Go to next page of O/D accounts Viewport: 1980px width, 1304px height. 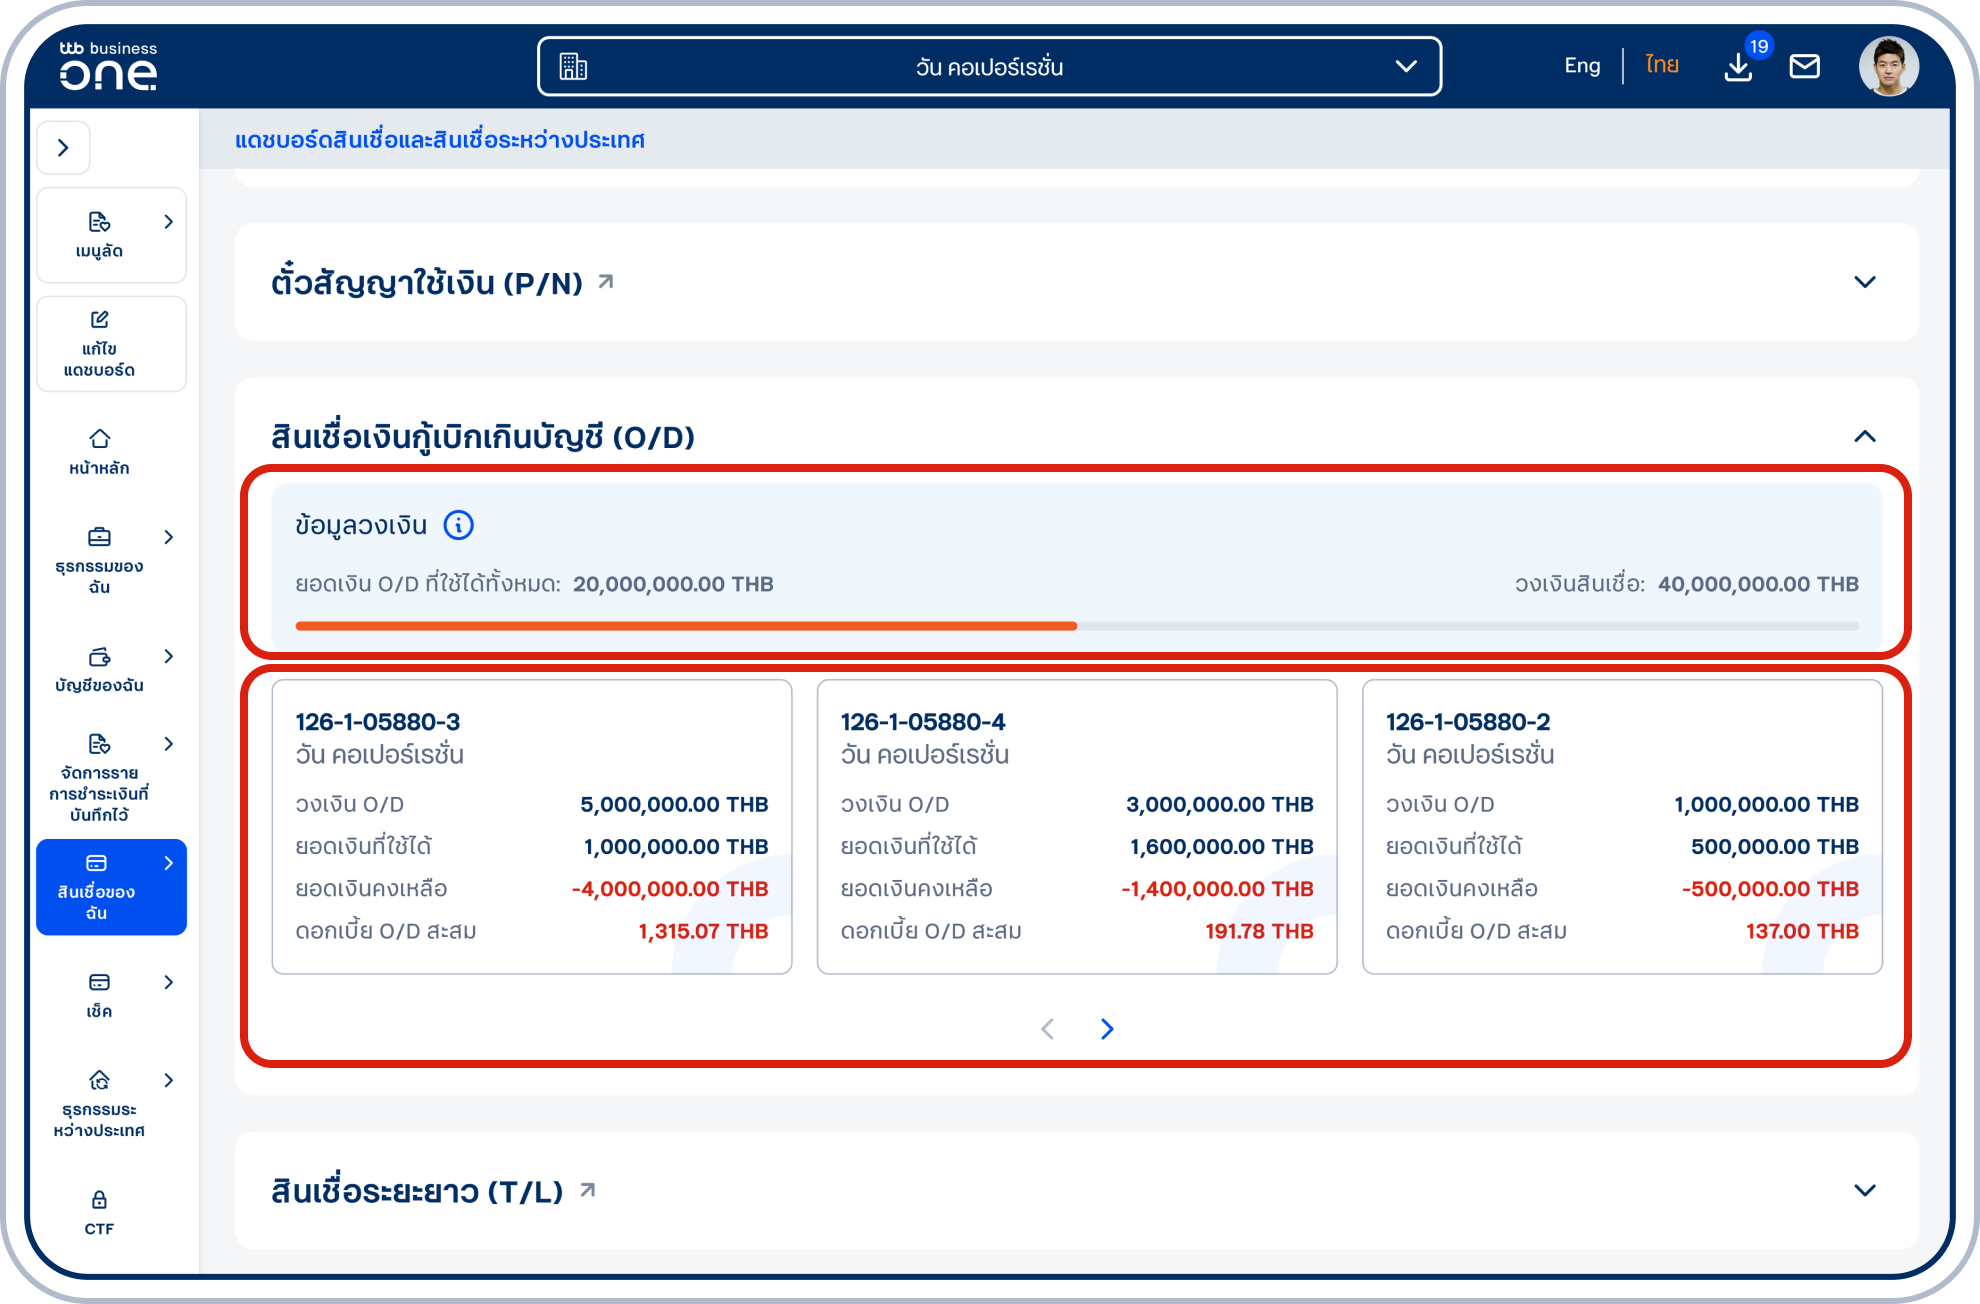pos(1107,1029)
